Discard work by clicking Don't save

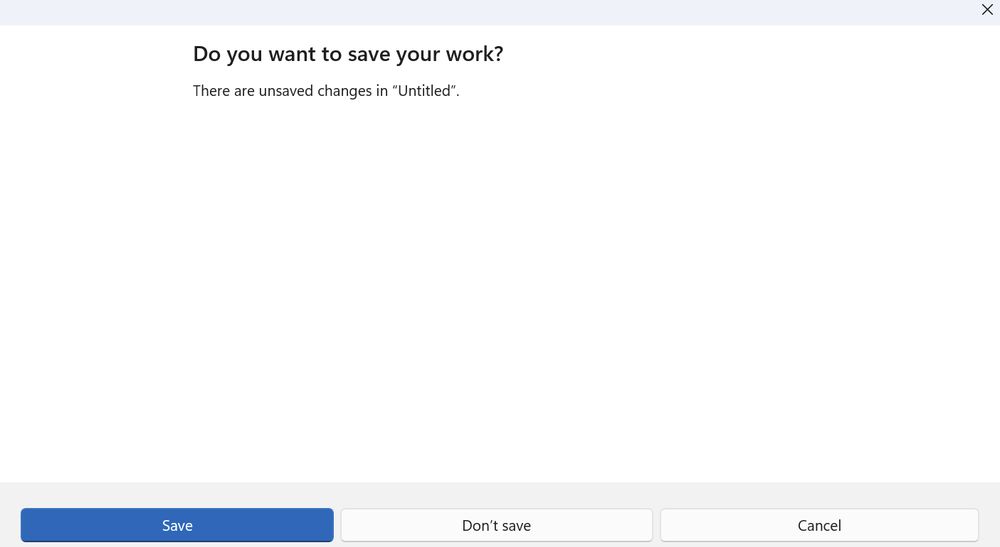(x=496, y=525)
